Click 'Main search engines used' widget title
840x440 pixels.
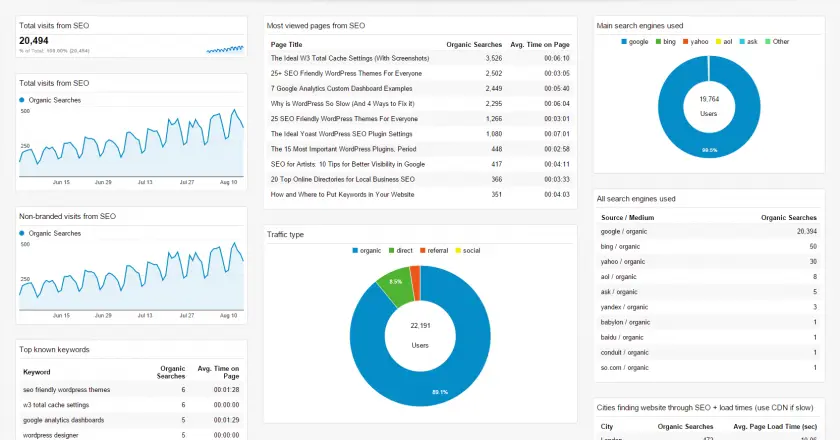point(640,26)
